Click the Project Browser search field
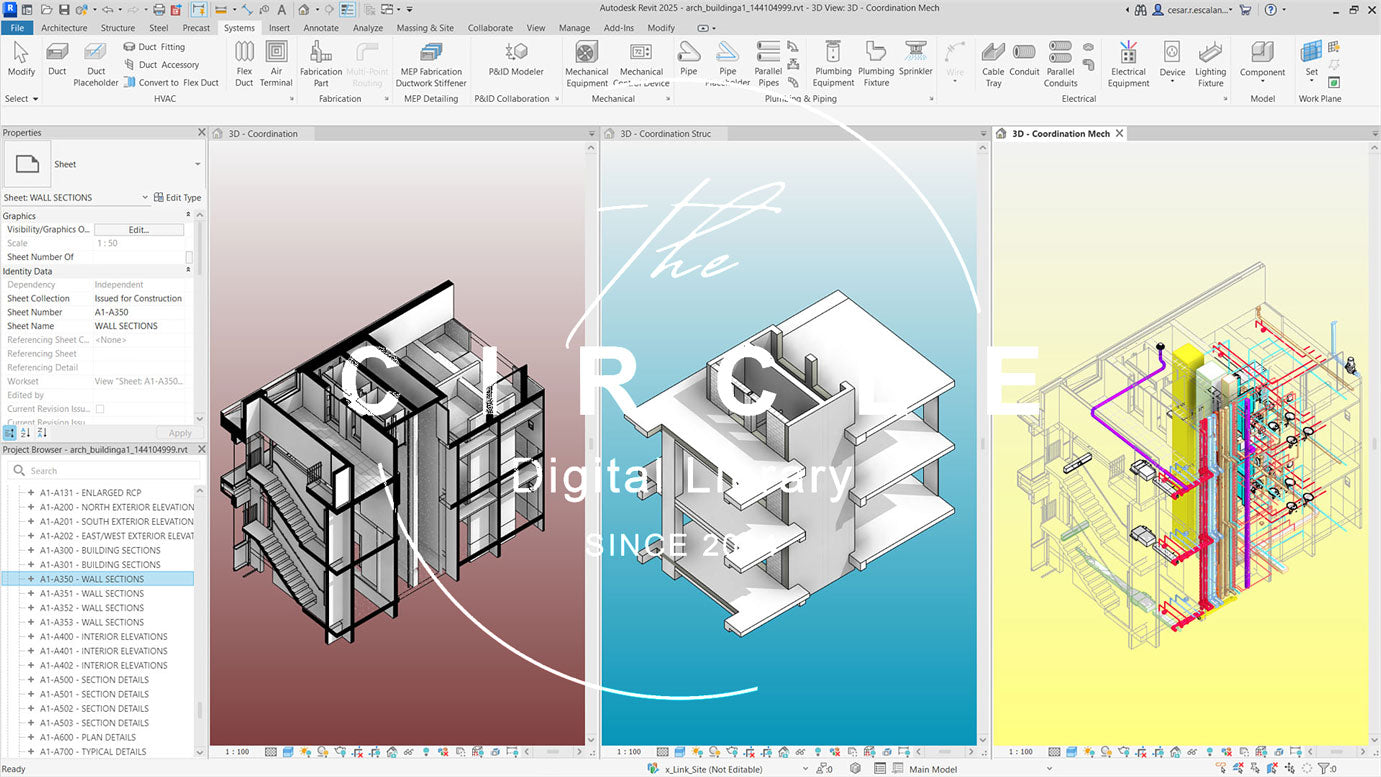Viewport: 1381px width, 777px height. (102, 470)
